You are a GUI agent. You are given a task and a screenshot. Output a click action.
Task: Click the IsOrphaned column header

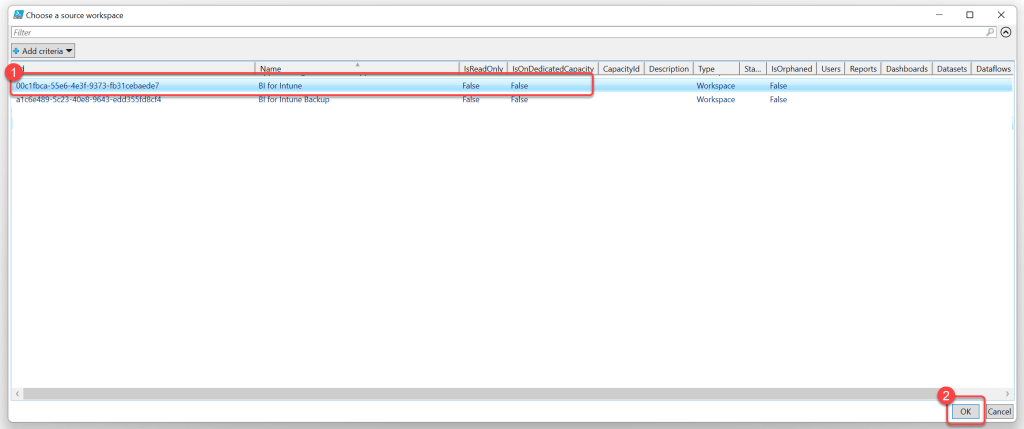pyautogui.click(x=791, y=69)
